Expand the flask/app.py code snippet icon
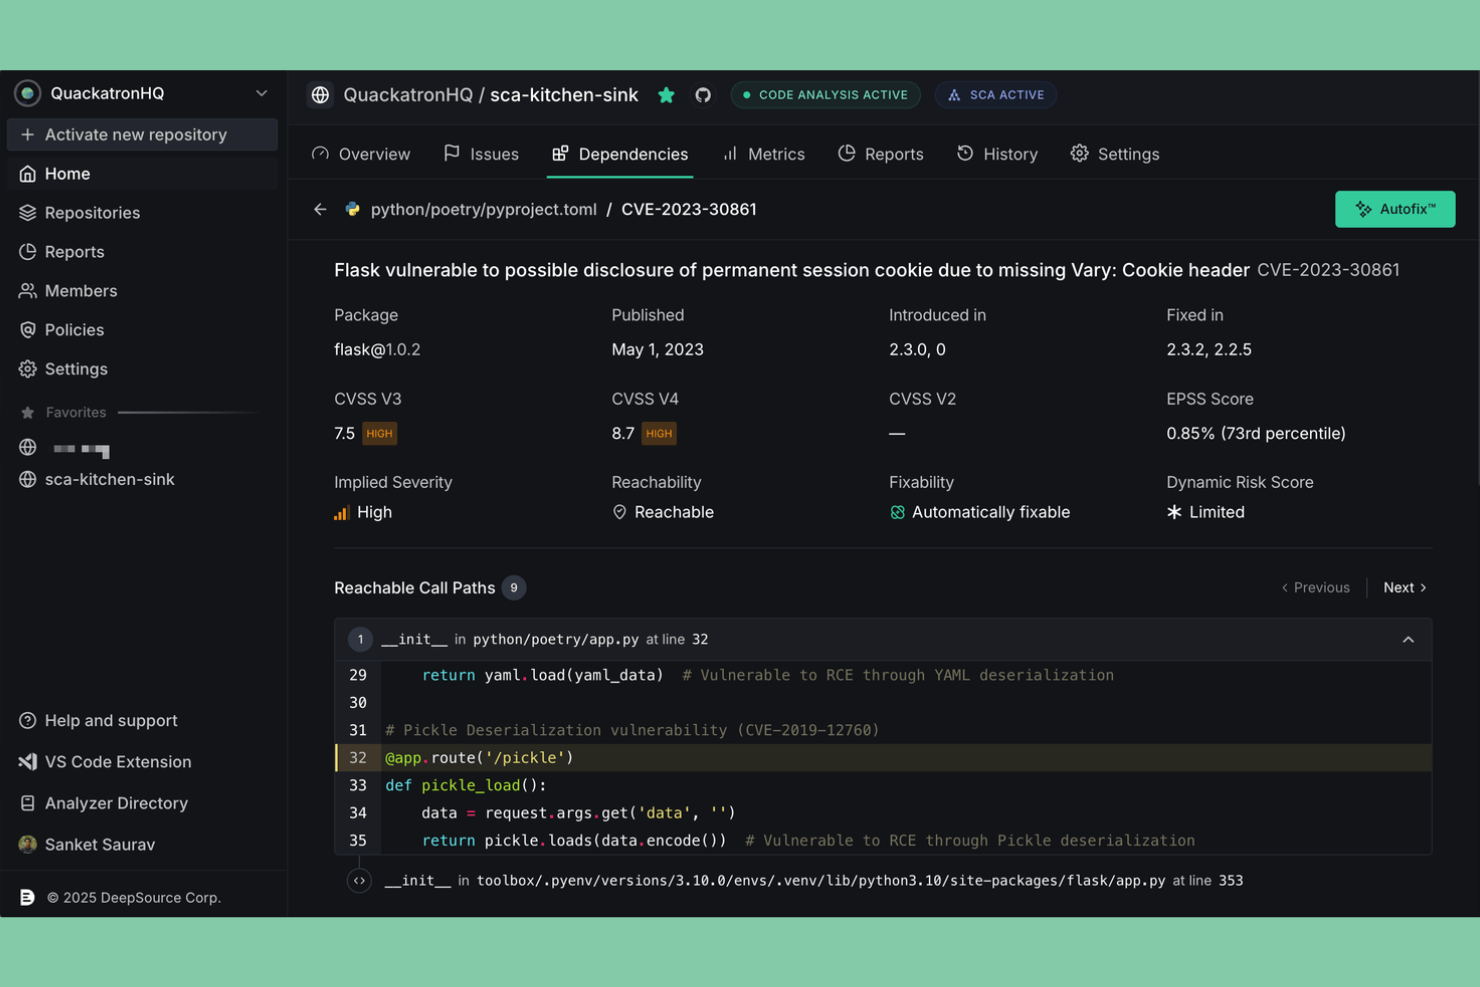Viewport: 1480px width, 987px height. [x=359, y=880]
